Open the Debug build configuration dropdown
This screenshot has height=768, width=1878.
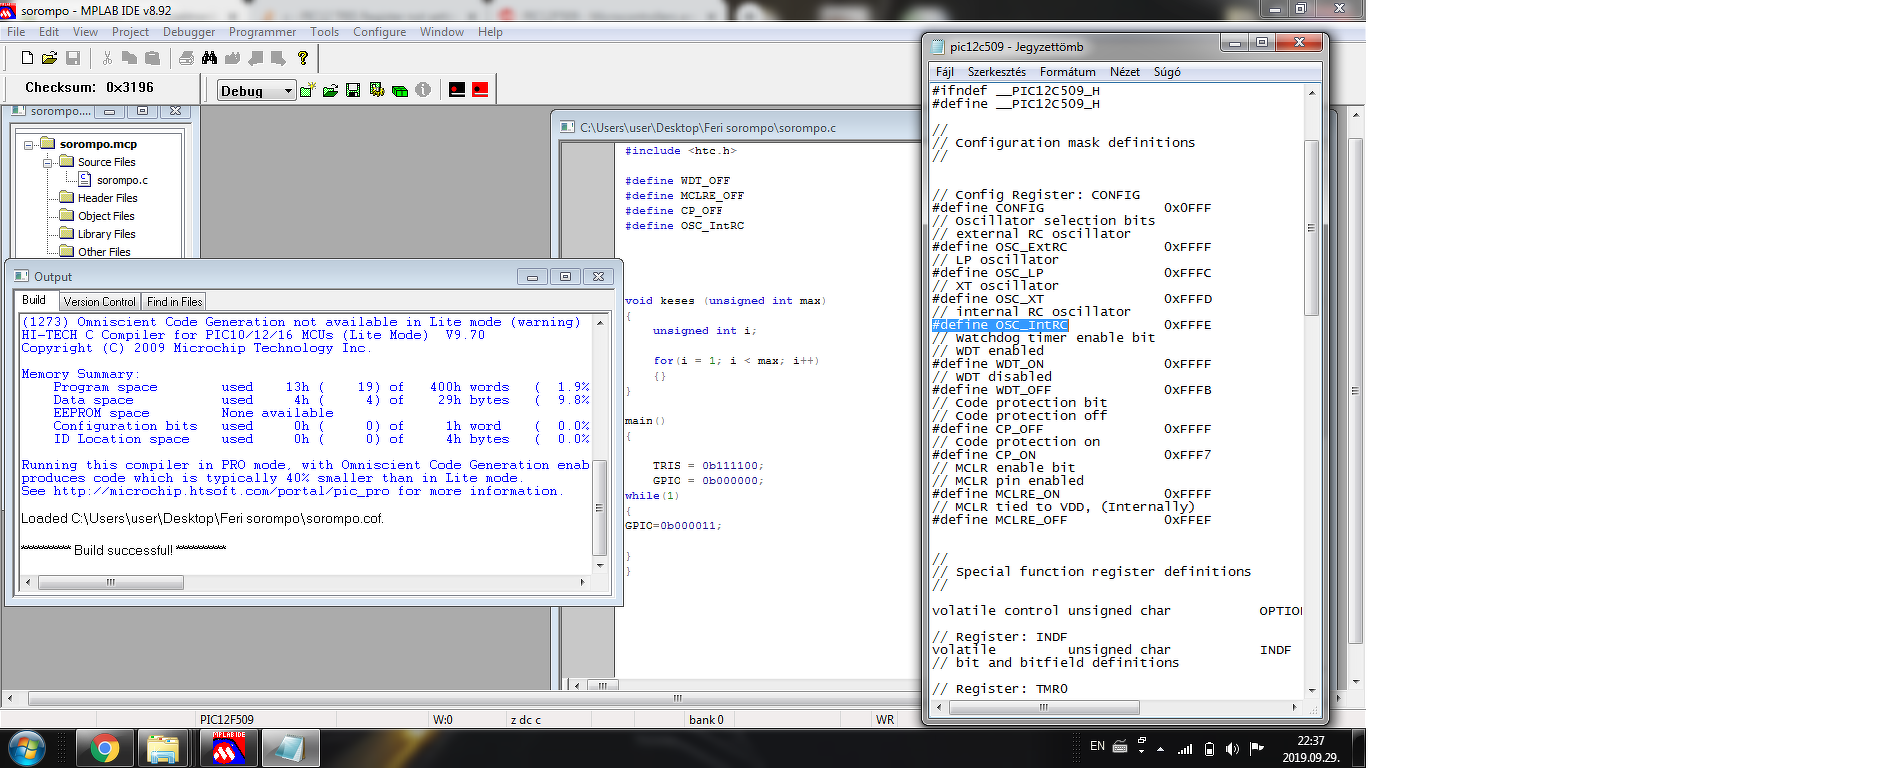pos(288,91)
